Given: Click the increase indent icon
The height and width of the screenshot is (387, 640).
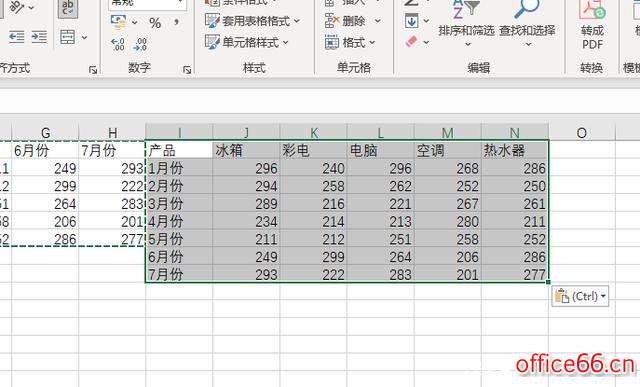Looking at the screenshot, I should (x=39, y=37).
